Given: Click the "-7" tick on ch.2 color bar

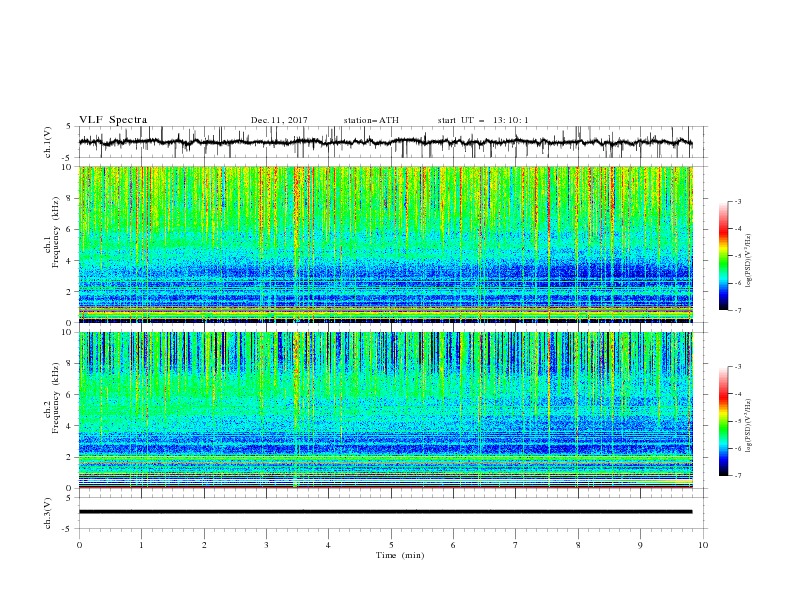Looking at the screenshot, I should point(738,476).
